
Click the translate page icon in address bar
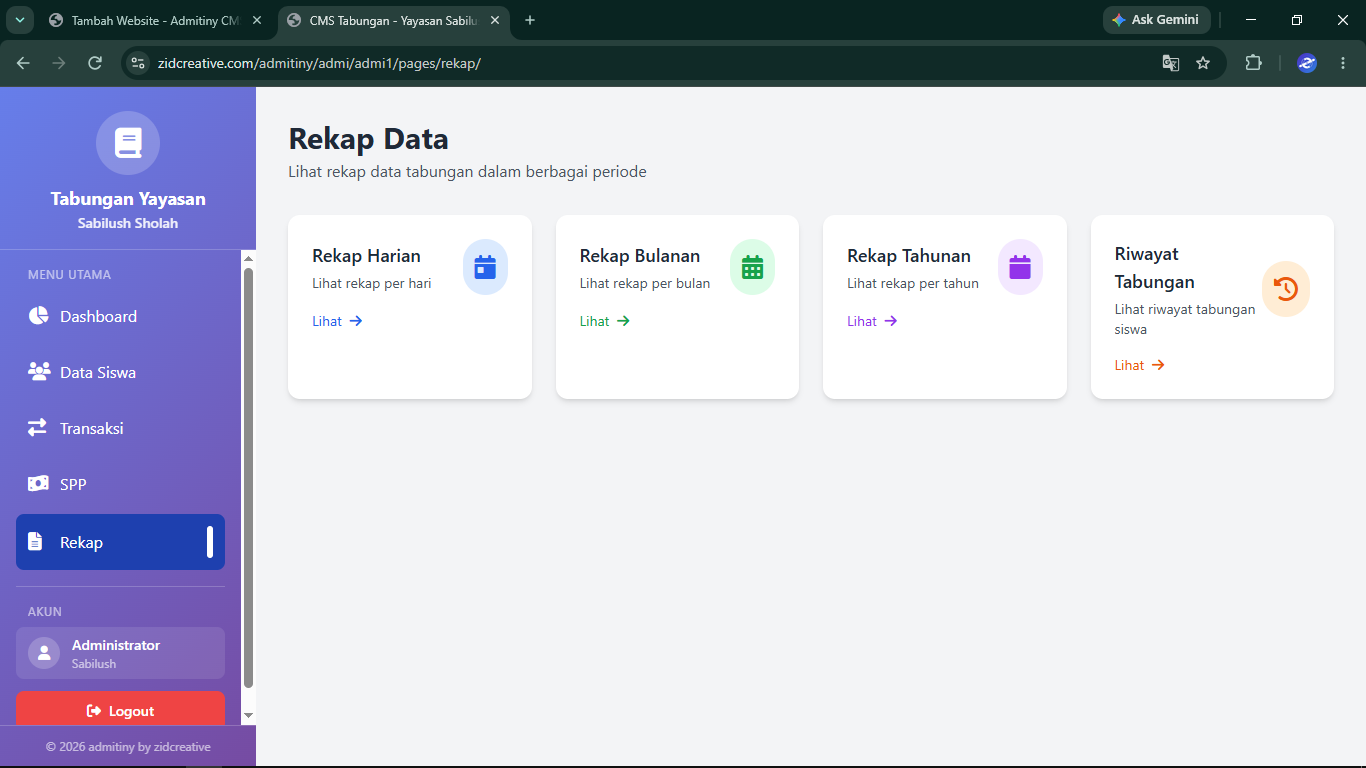coord(1170,63)
